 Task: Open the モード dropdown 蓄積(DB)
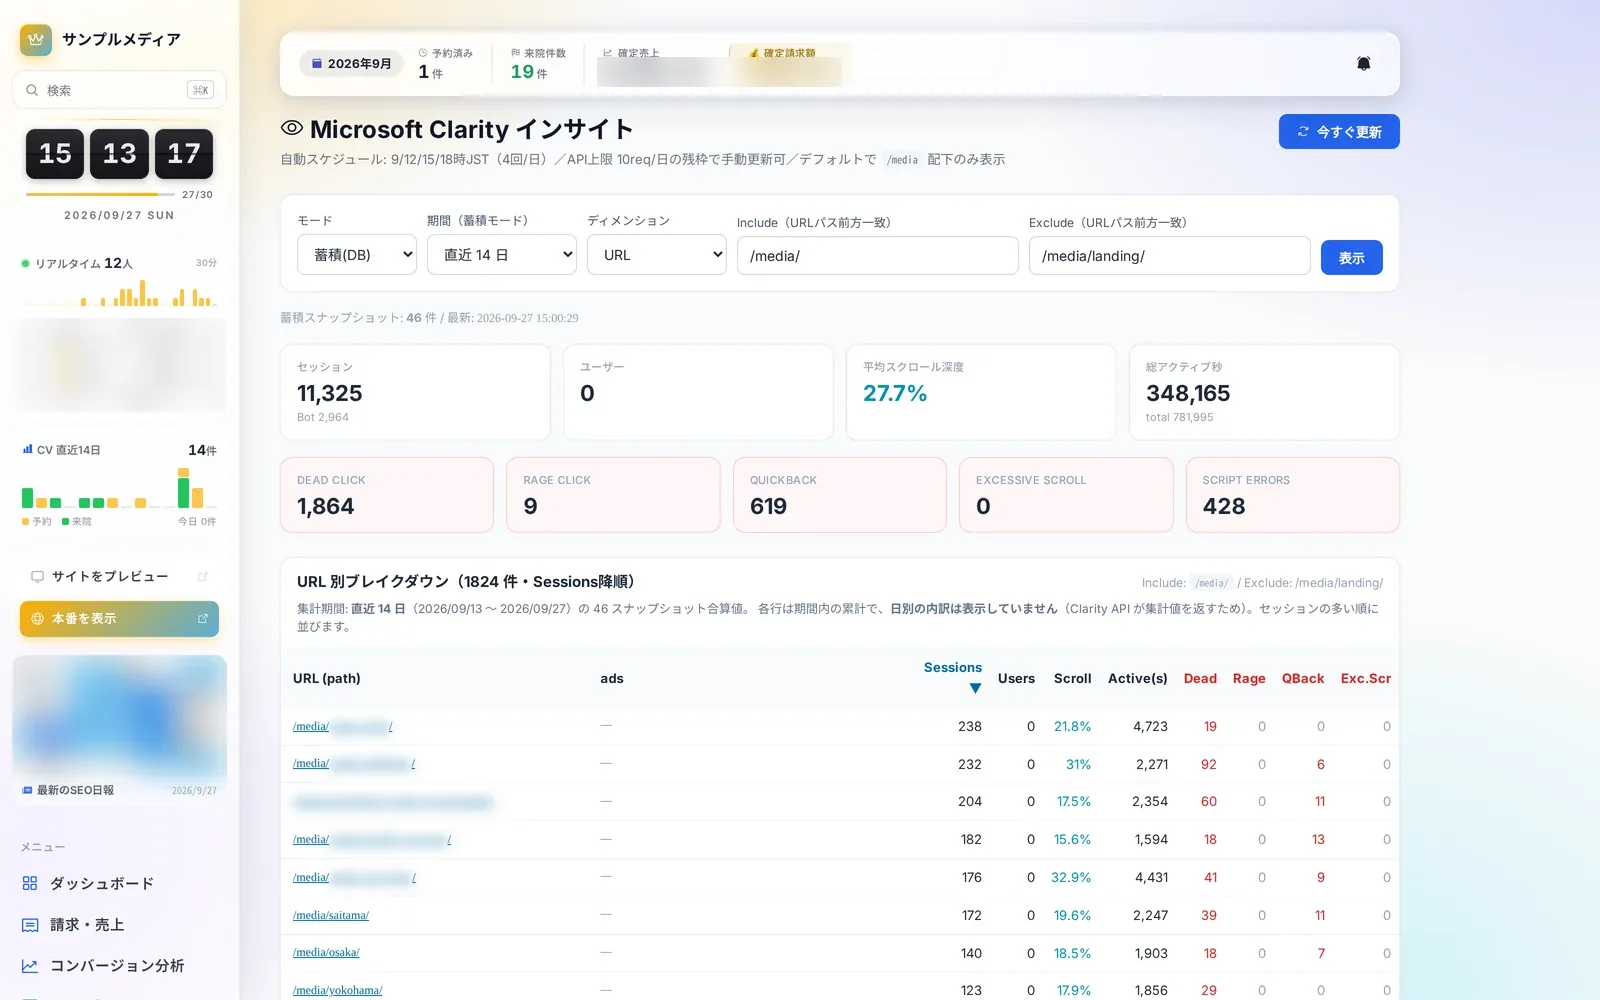tap(357, 255)
